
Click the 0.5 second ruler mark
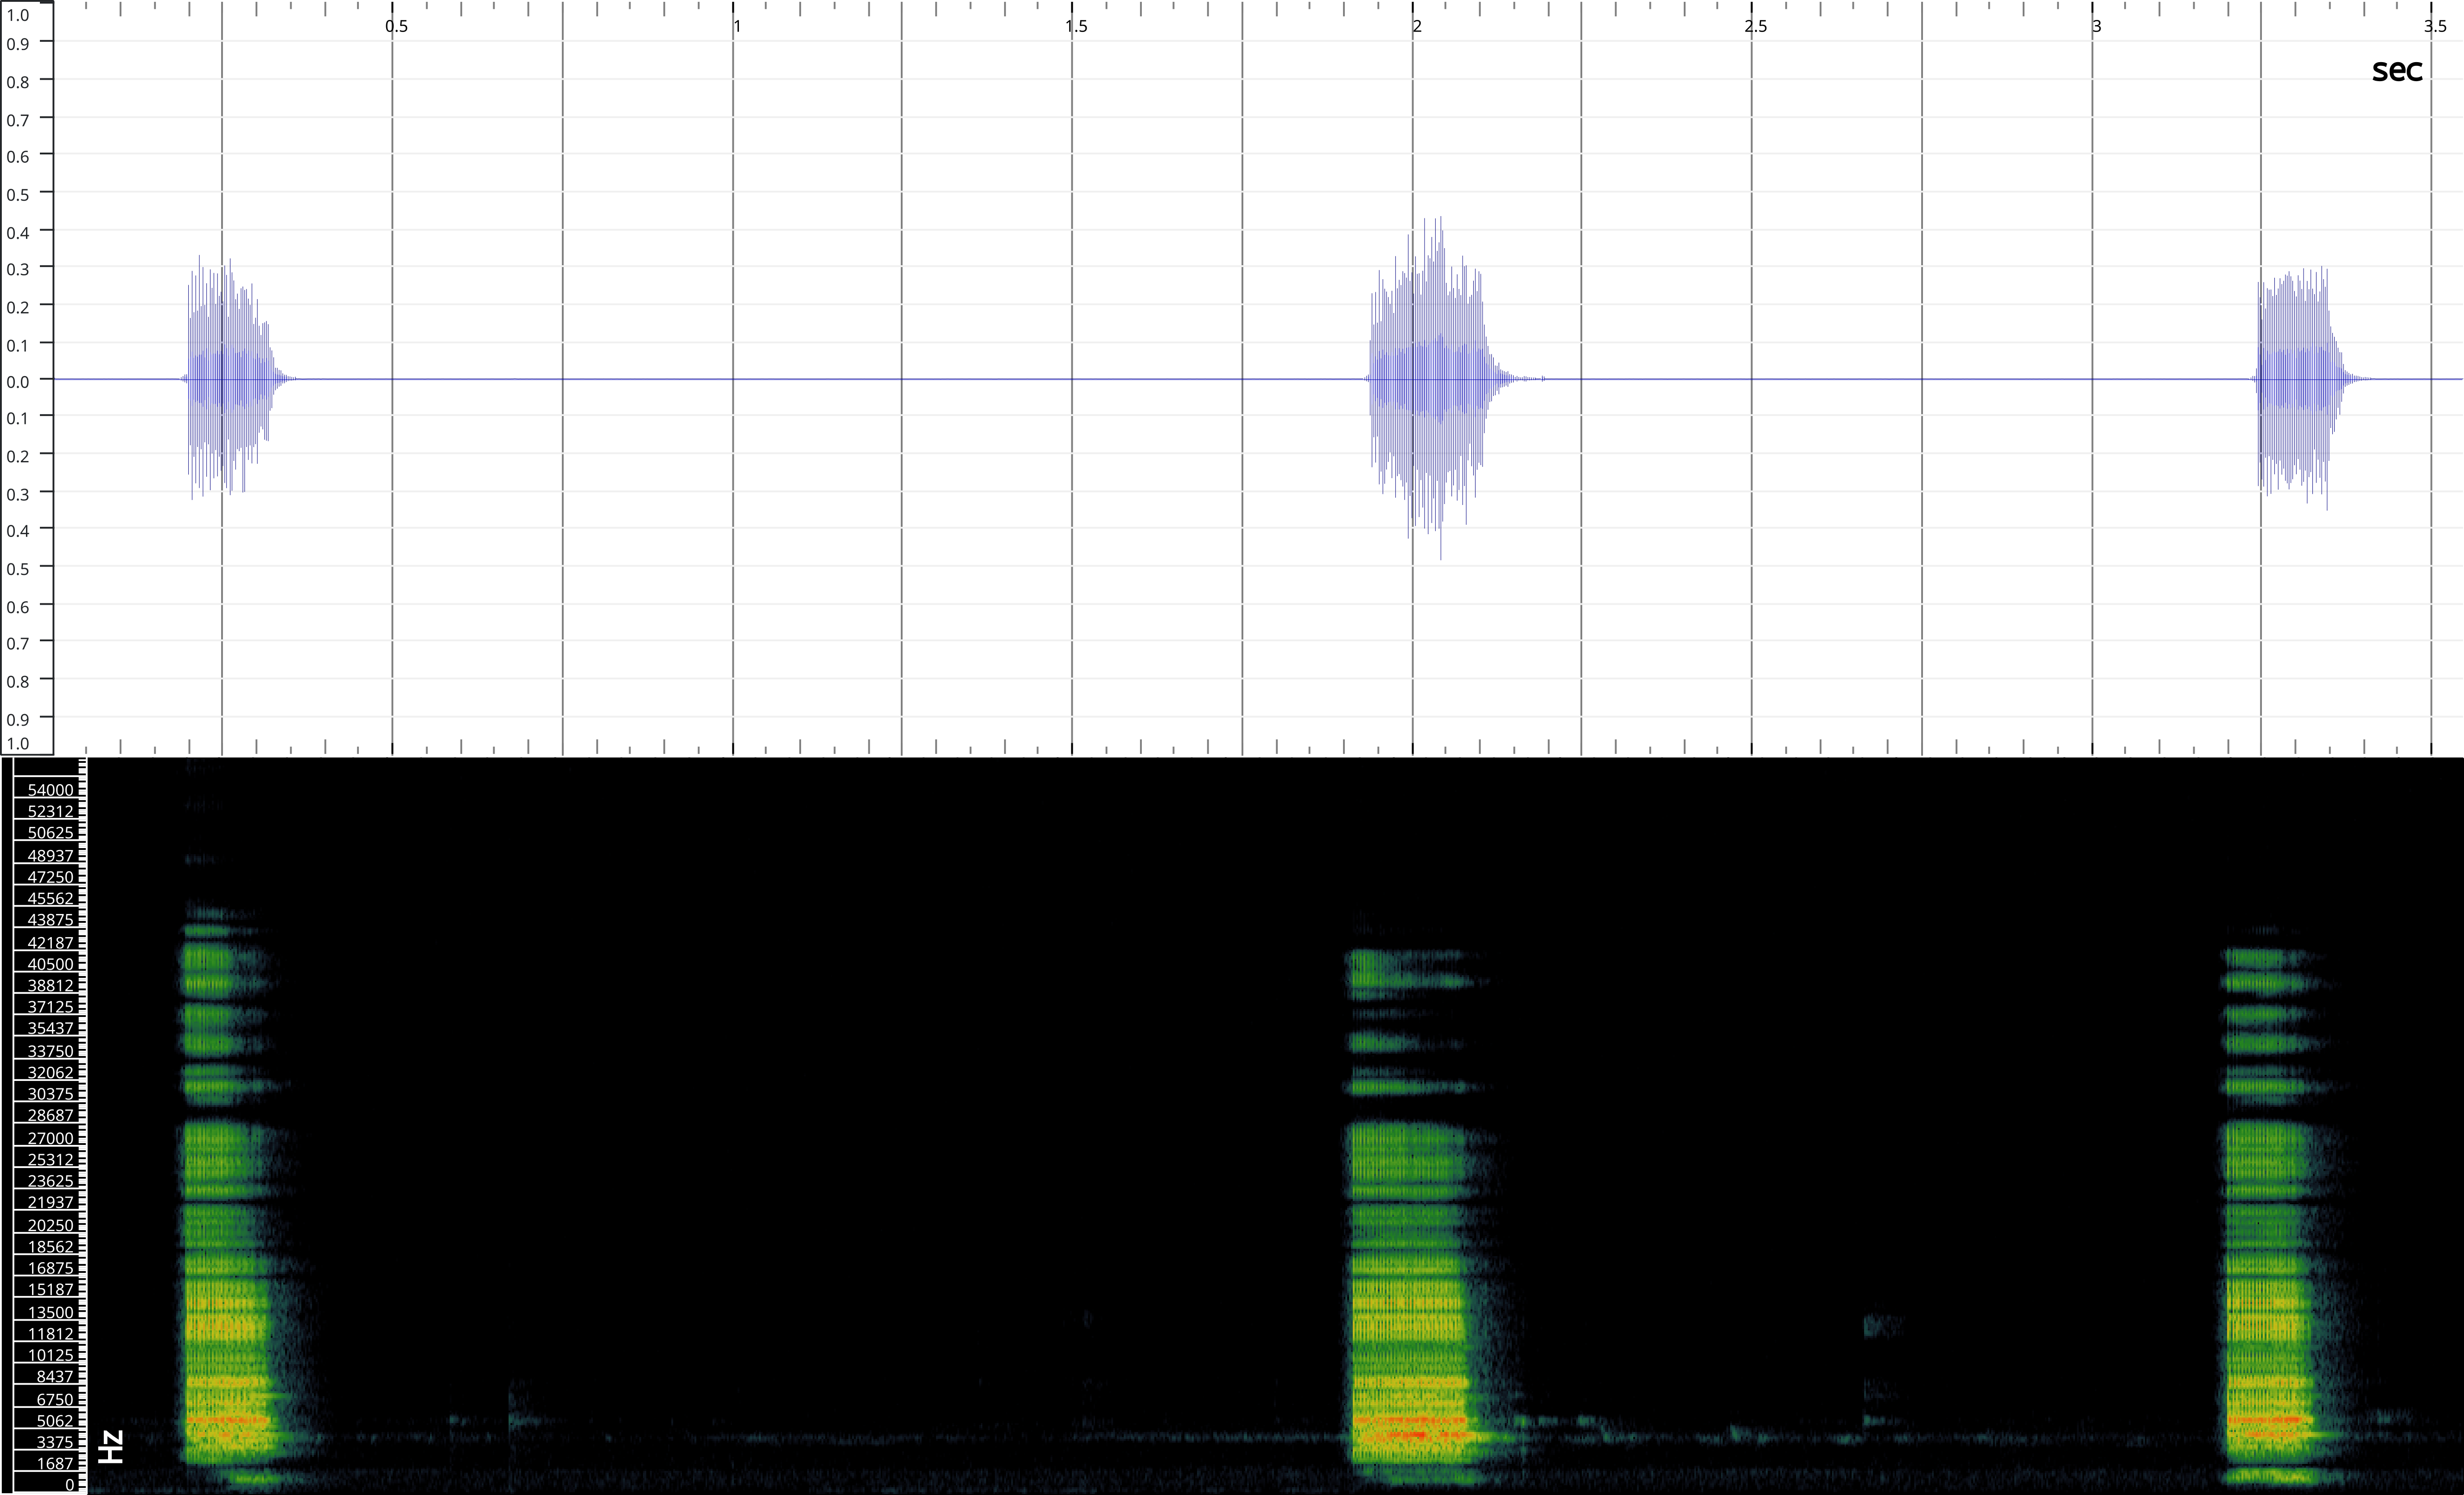coord(396,26)
